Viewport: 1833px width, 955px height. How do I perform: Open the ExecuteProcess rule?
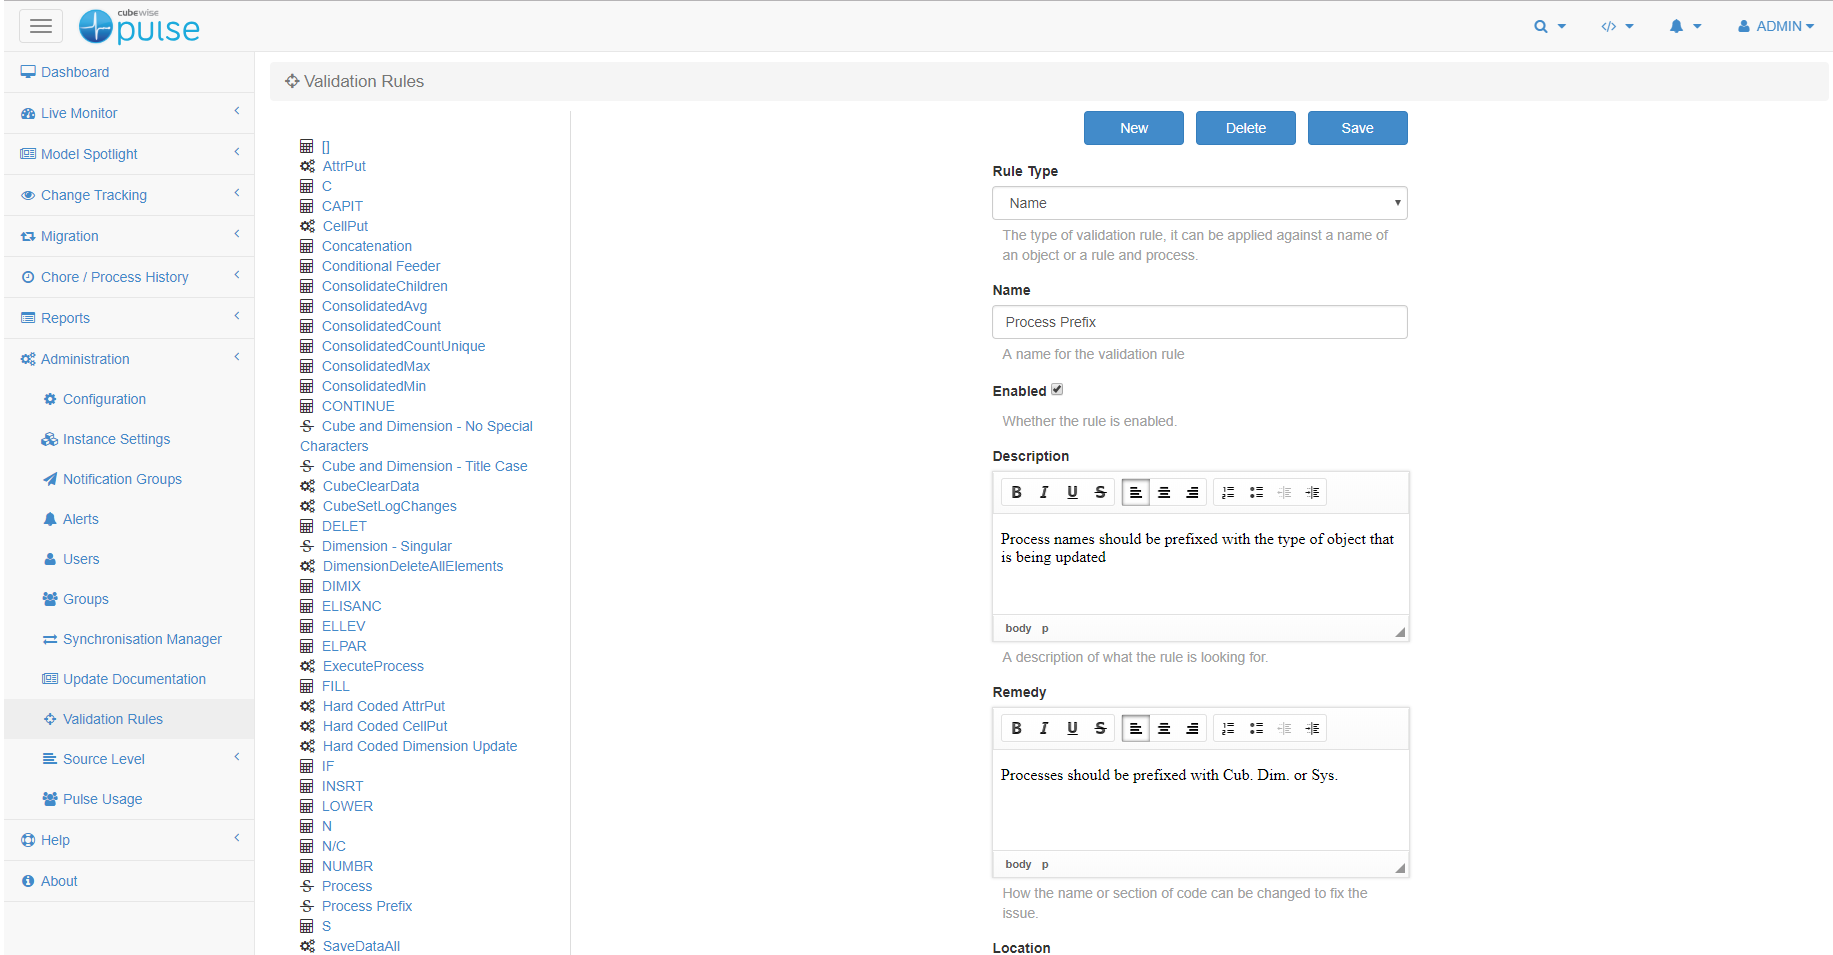click(x=373, y=666)
